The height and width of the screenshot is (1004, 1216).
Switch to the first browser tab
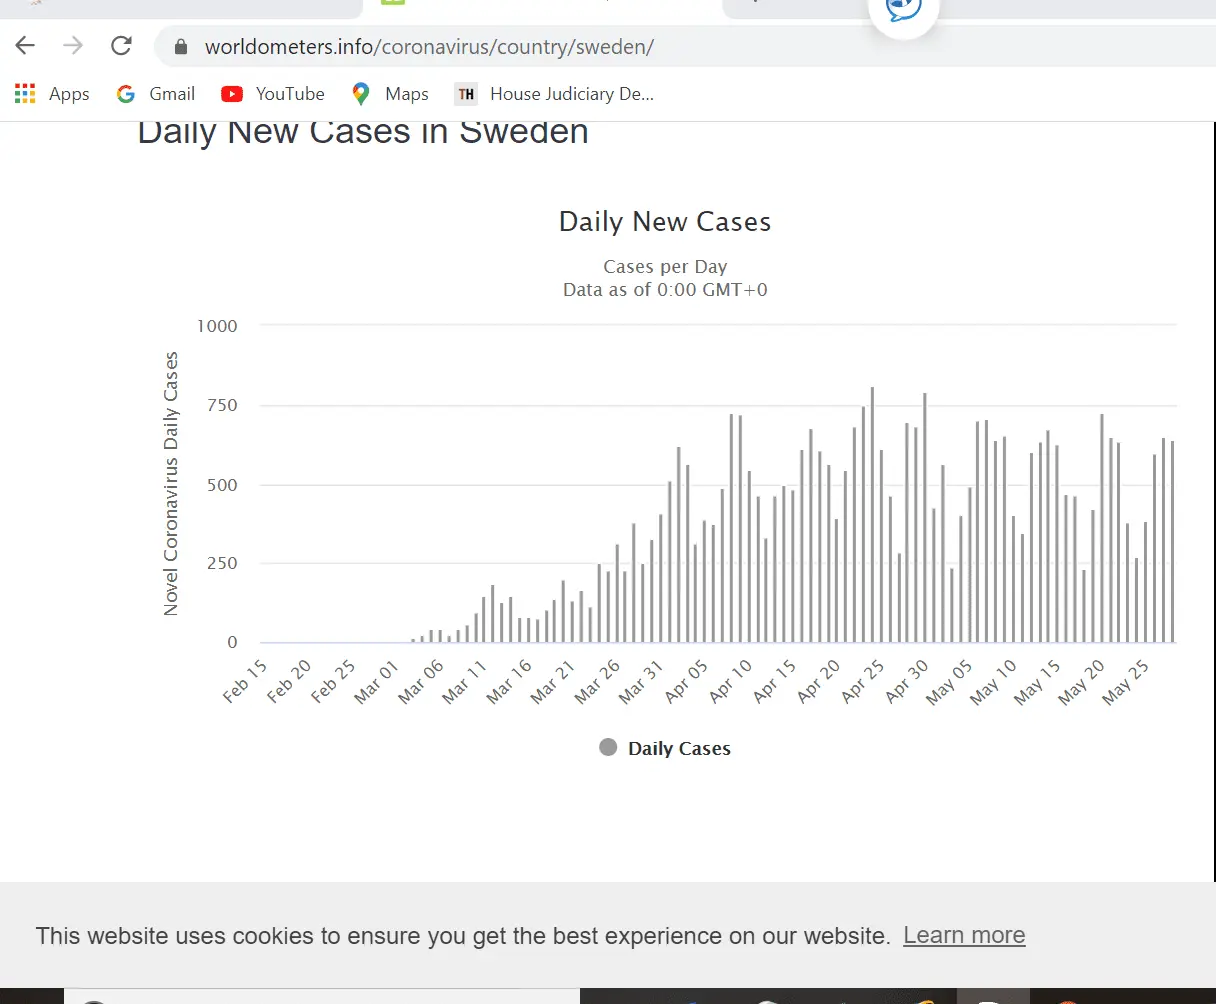[180, 6]
